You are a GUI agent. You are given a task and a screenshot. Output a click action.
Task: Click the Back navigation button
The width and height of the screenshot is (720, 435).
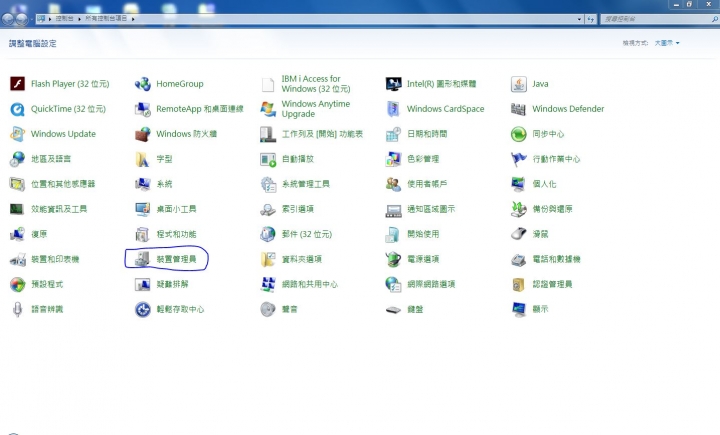coord(8,19)
